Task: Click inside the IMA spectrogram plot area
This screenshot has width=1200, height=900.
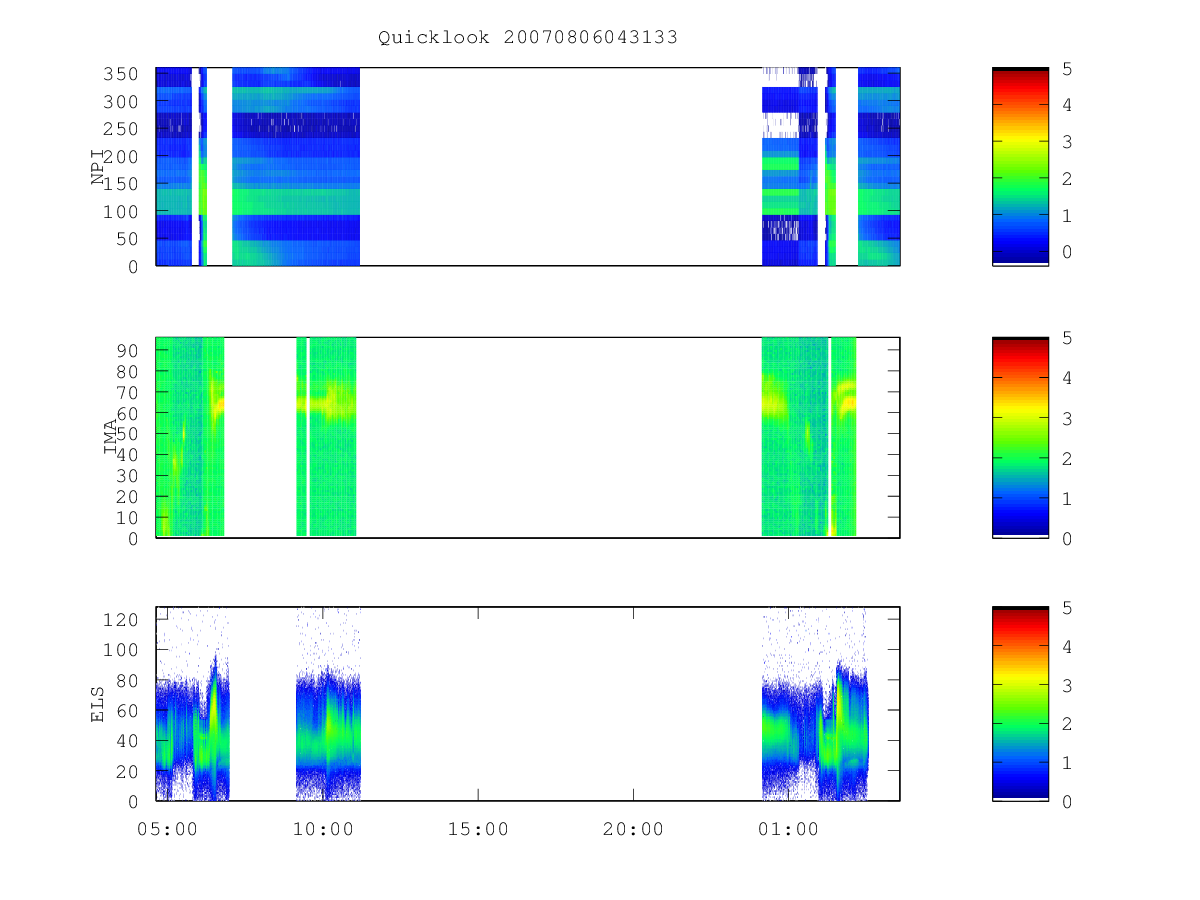Action: 528,437
